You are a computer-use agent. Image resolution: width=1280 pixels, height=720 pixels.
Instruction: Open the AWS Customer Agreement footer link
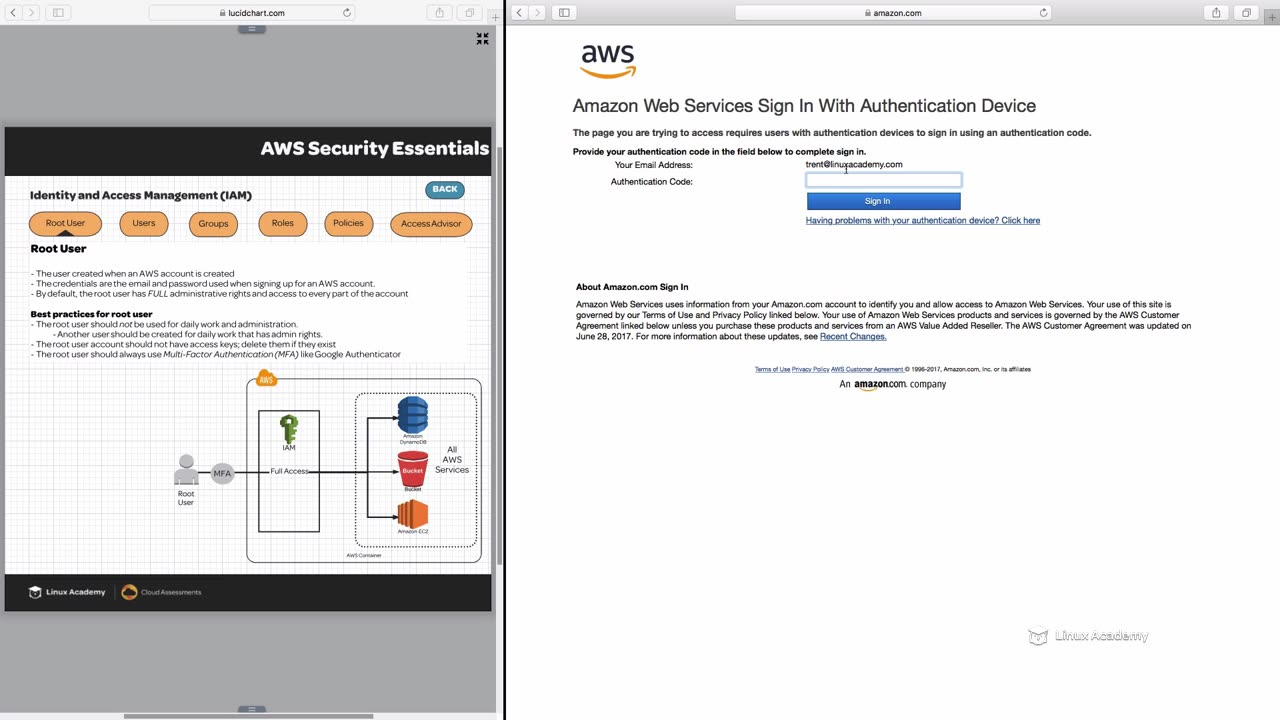(867, 369)
